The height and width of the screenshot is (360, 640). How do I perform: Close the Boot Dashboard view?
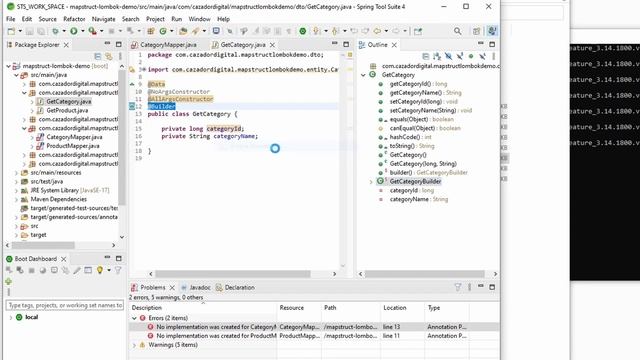pyautogui.click(x=64, y=259)
